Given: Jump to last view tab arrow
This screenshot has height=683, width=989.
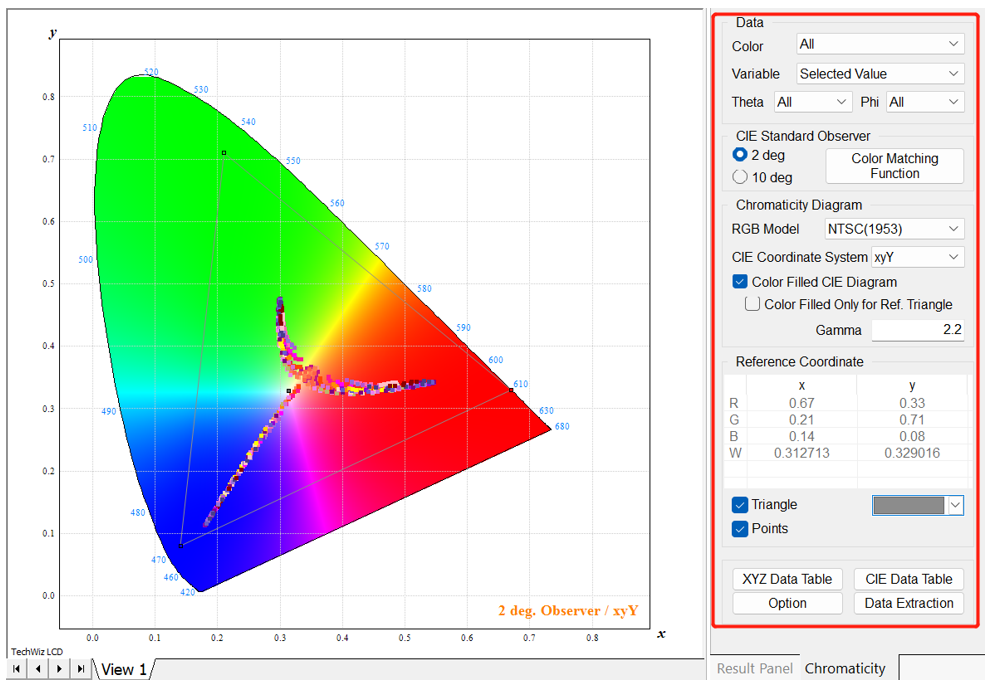Looking at the screenshot, I should click(x=80, y=668).
